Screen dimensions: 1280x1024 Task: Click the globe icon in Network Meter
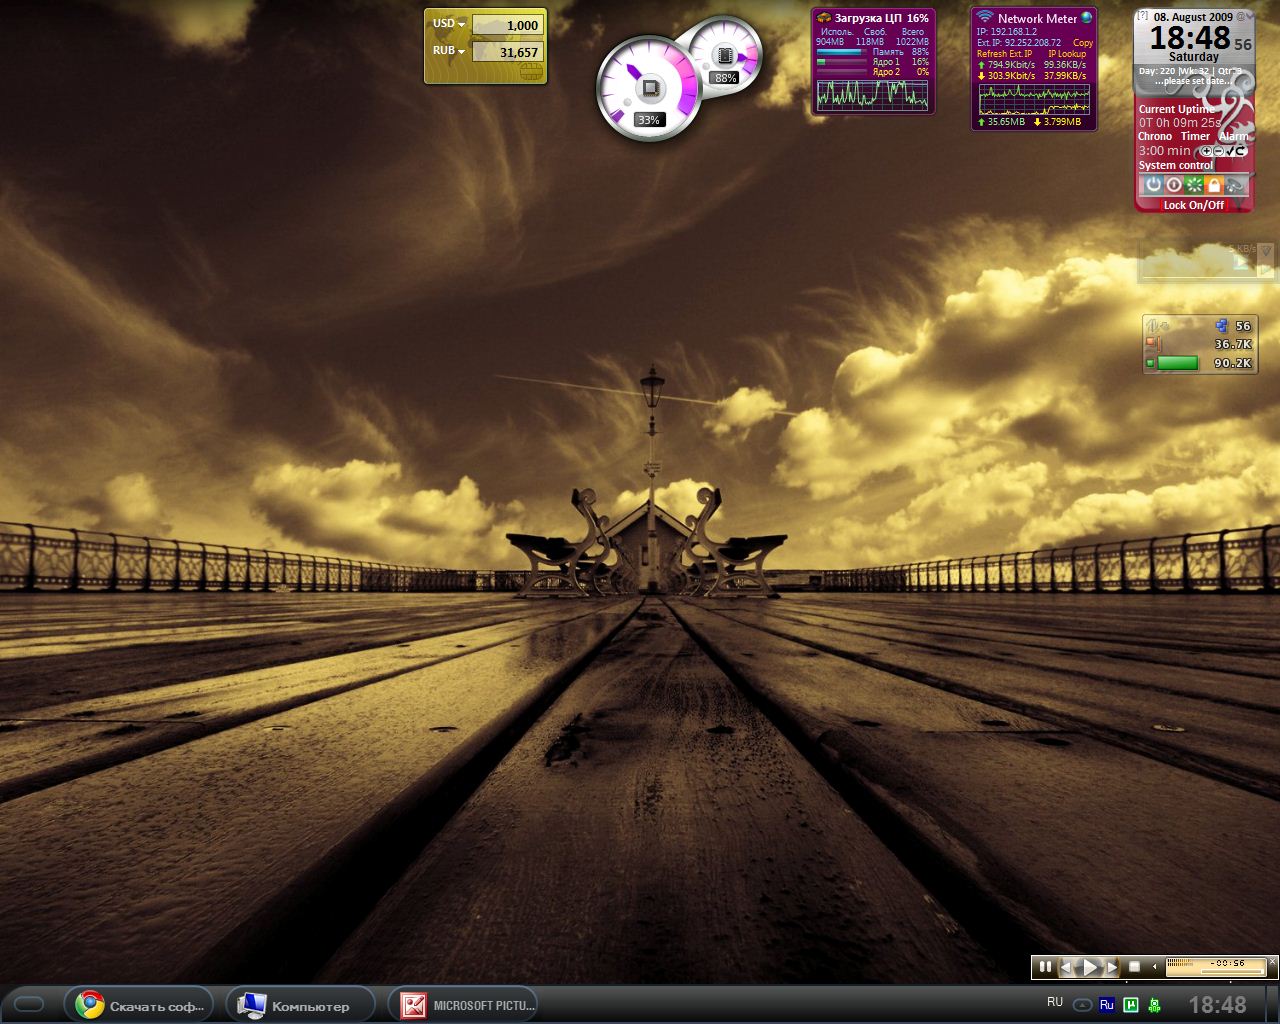[1087, 17]
